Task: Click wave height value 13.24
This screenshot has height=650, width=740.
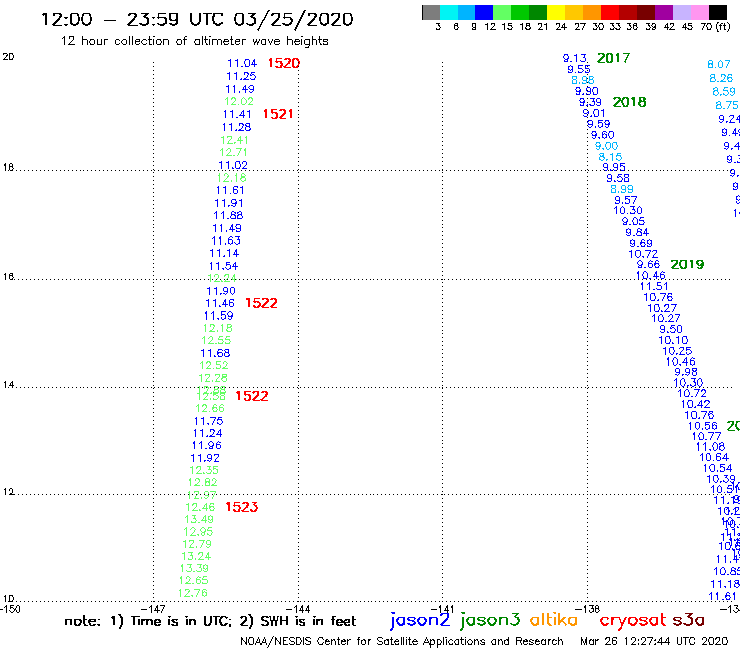Action: (196, 556)
